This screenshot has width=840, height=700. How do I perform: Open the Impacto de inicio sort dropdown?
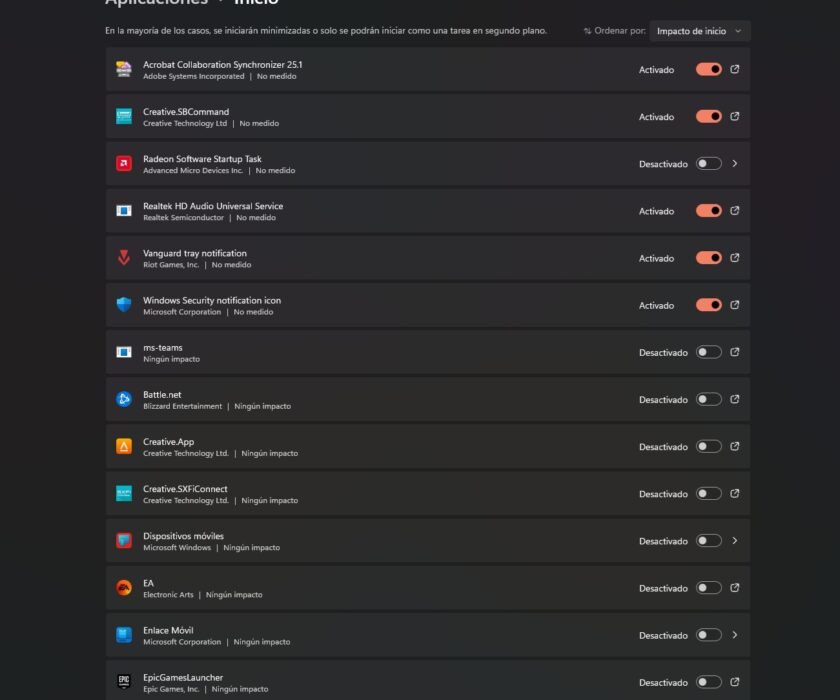698,31
